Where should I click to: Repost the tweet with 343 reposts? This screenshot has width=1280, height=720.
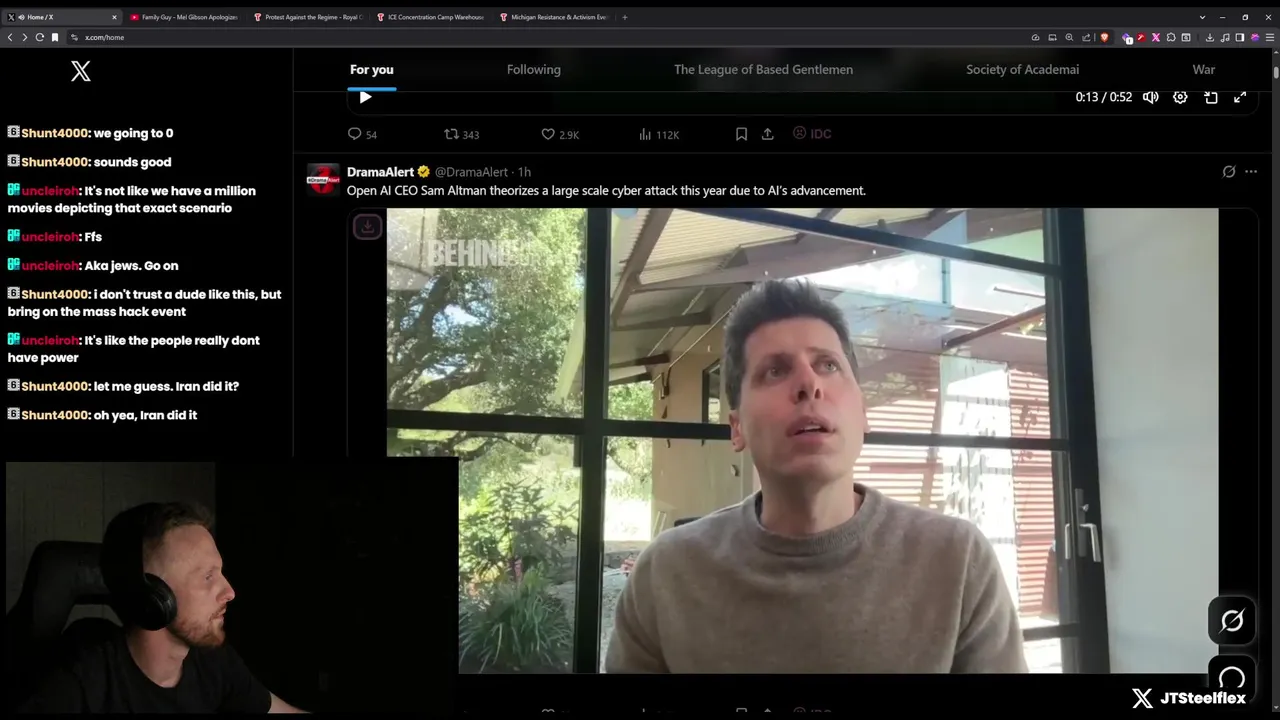click(x=462, y=134)
